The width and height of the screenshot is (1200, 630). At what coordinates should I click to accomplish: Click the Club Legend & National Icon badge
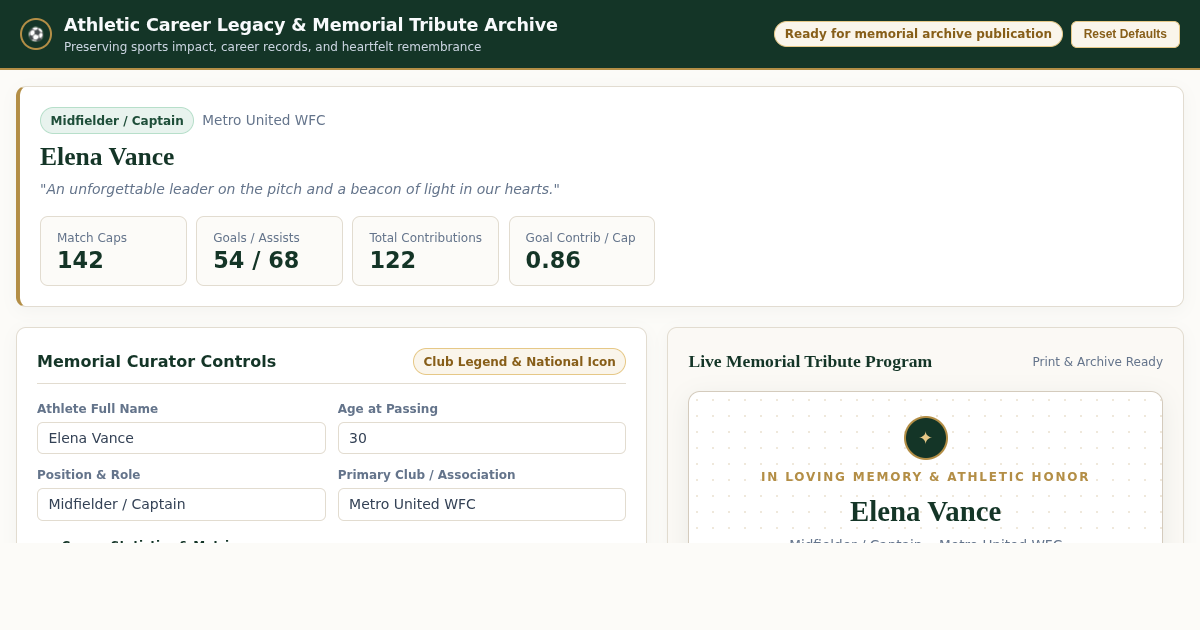tap(519, 362)
